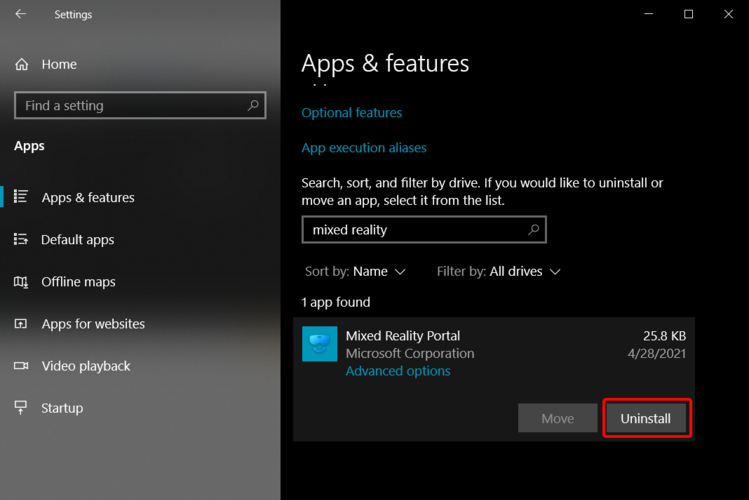Select the Mixed Reality Portal entry name

click(403, 336)
